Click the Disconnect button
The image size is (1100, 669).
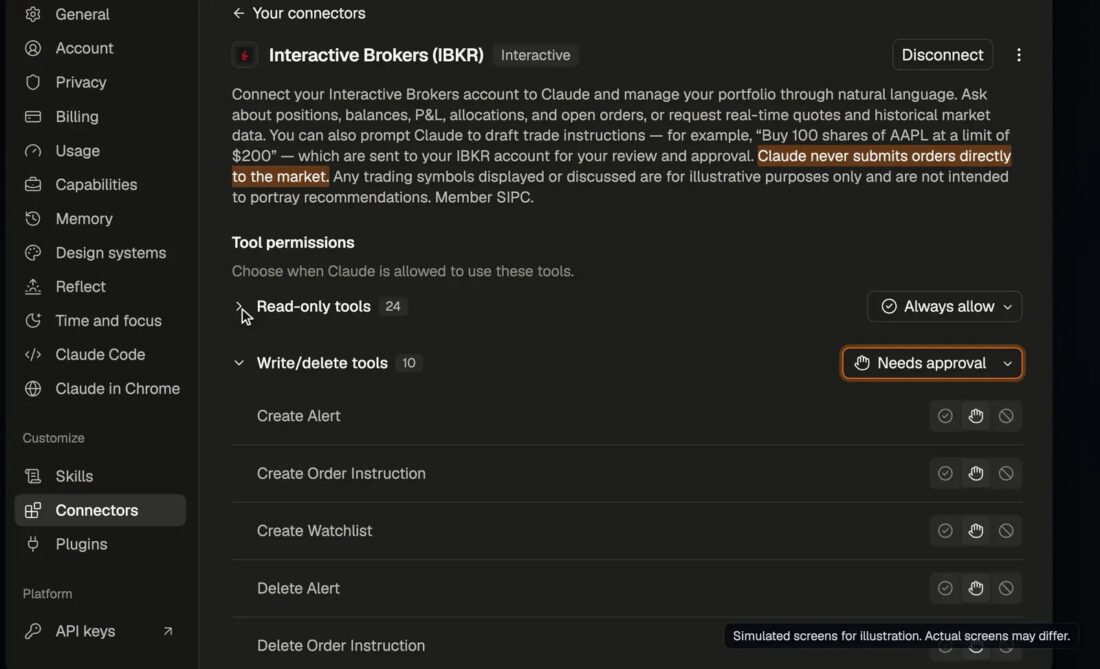tap(942, 55)
